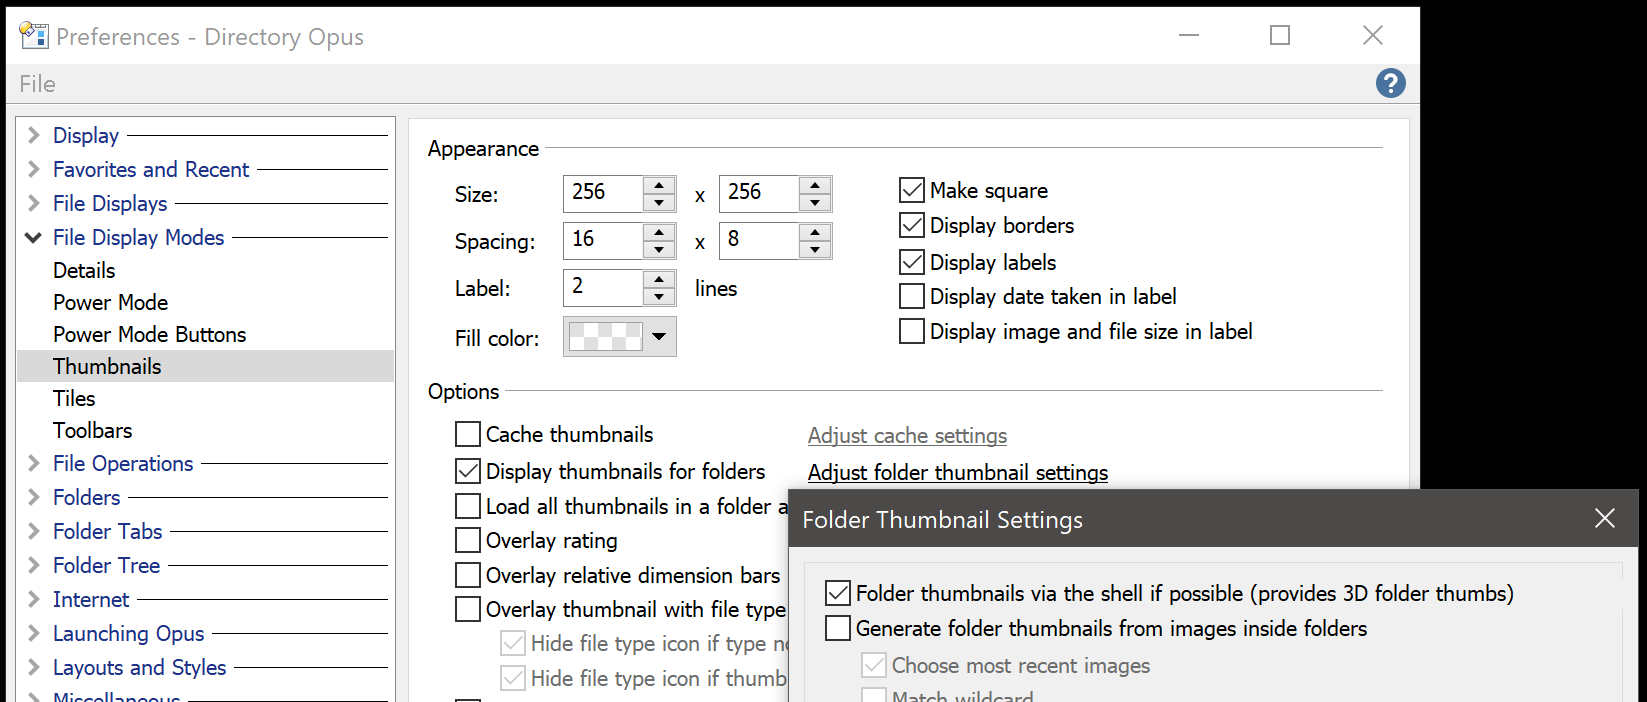Increase Label lines value
This screenshot has height=702, width=1647.
pos(659,279)
